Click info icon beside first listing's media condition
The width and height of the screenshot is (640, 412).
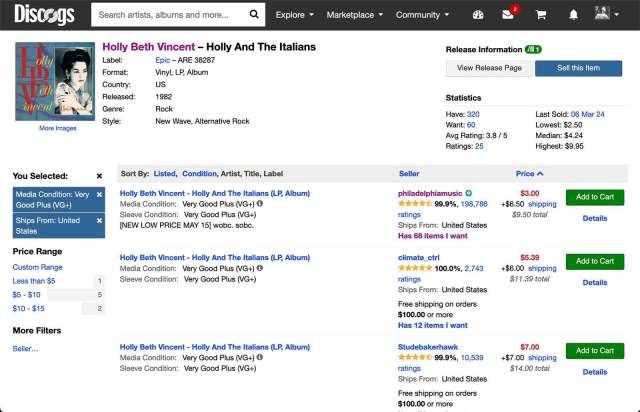pyautogui.click(x=260, y=203)
